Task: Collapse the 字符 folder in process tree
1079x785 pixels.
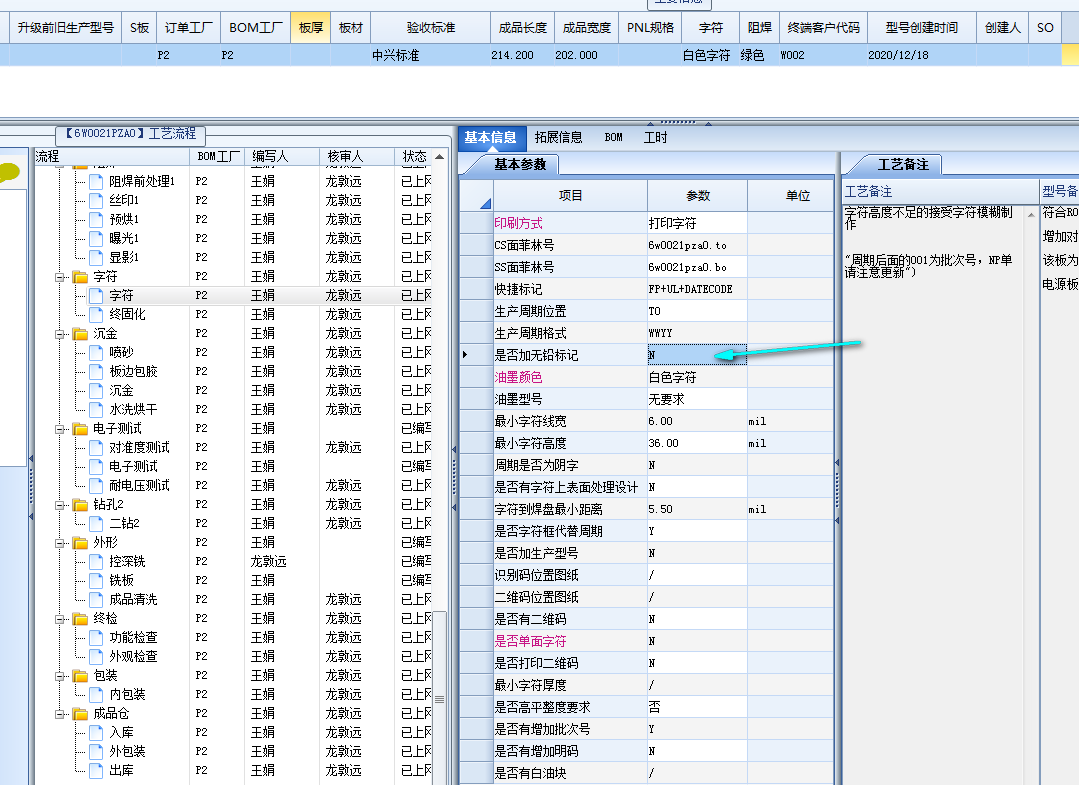Action: [x=60, y=277]
